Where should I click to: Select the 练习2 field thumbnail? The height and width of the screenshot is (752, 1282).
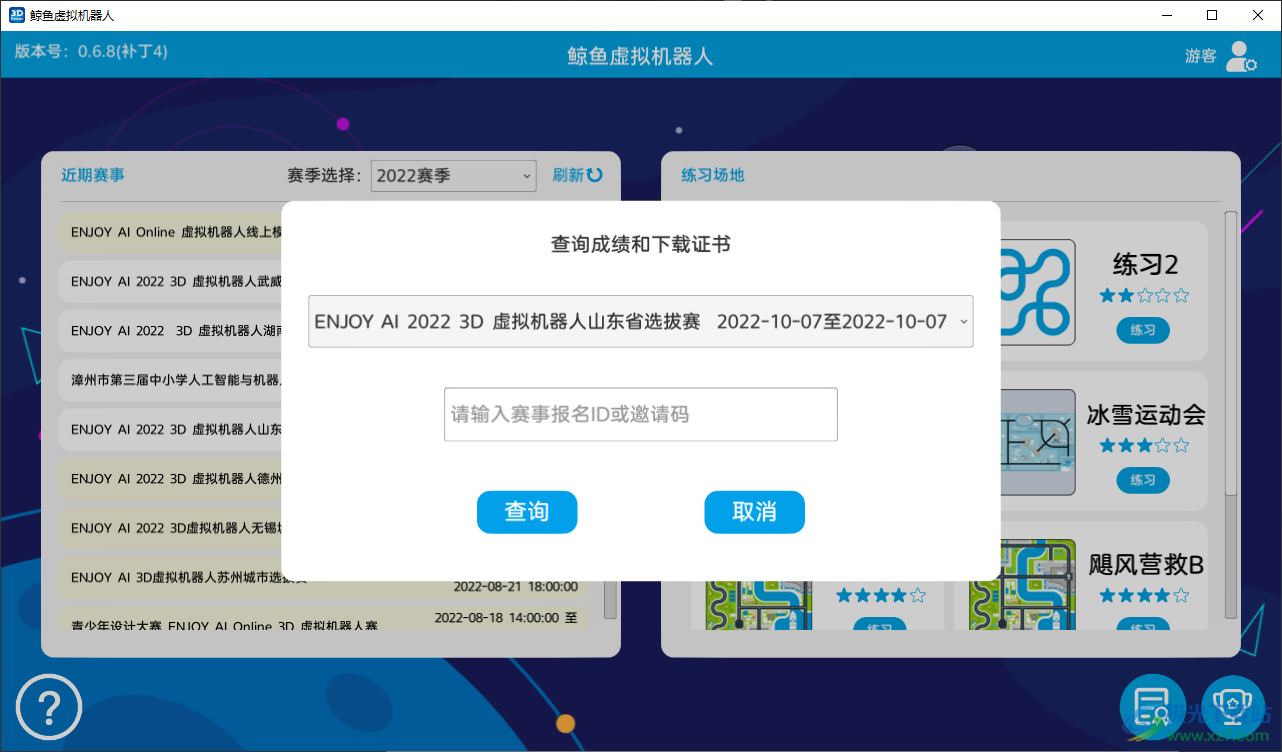coord(1037,292)
